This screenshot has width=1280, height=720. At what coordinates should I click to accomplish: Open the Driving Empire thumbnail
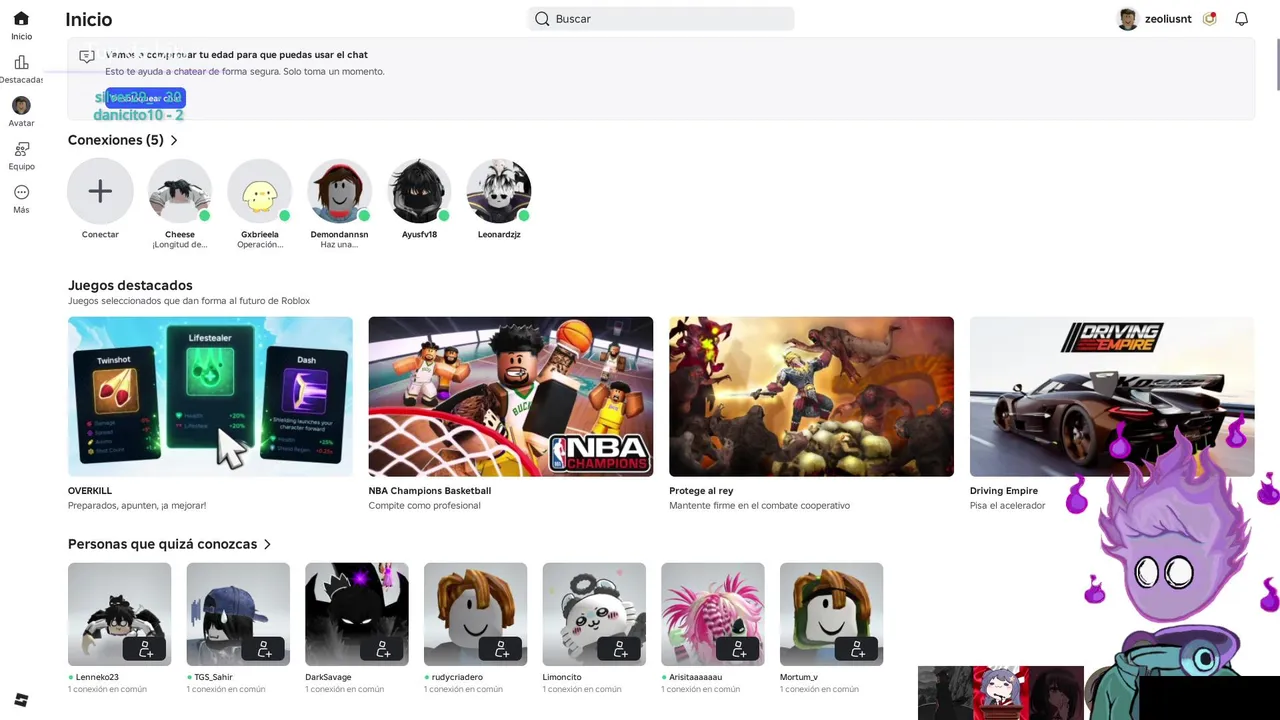click(1112, 396)
